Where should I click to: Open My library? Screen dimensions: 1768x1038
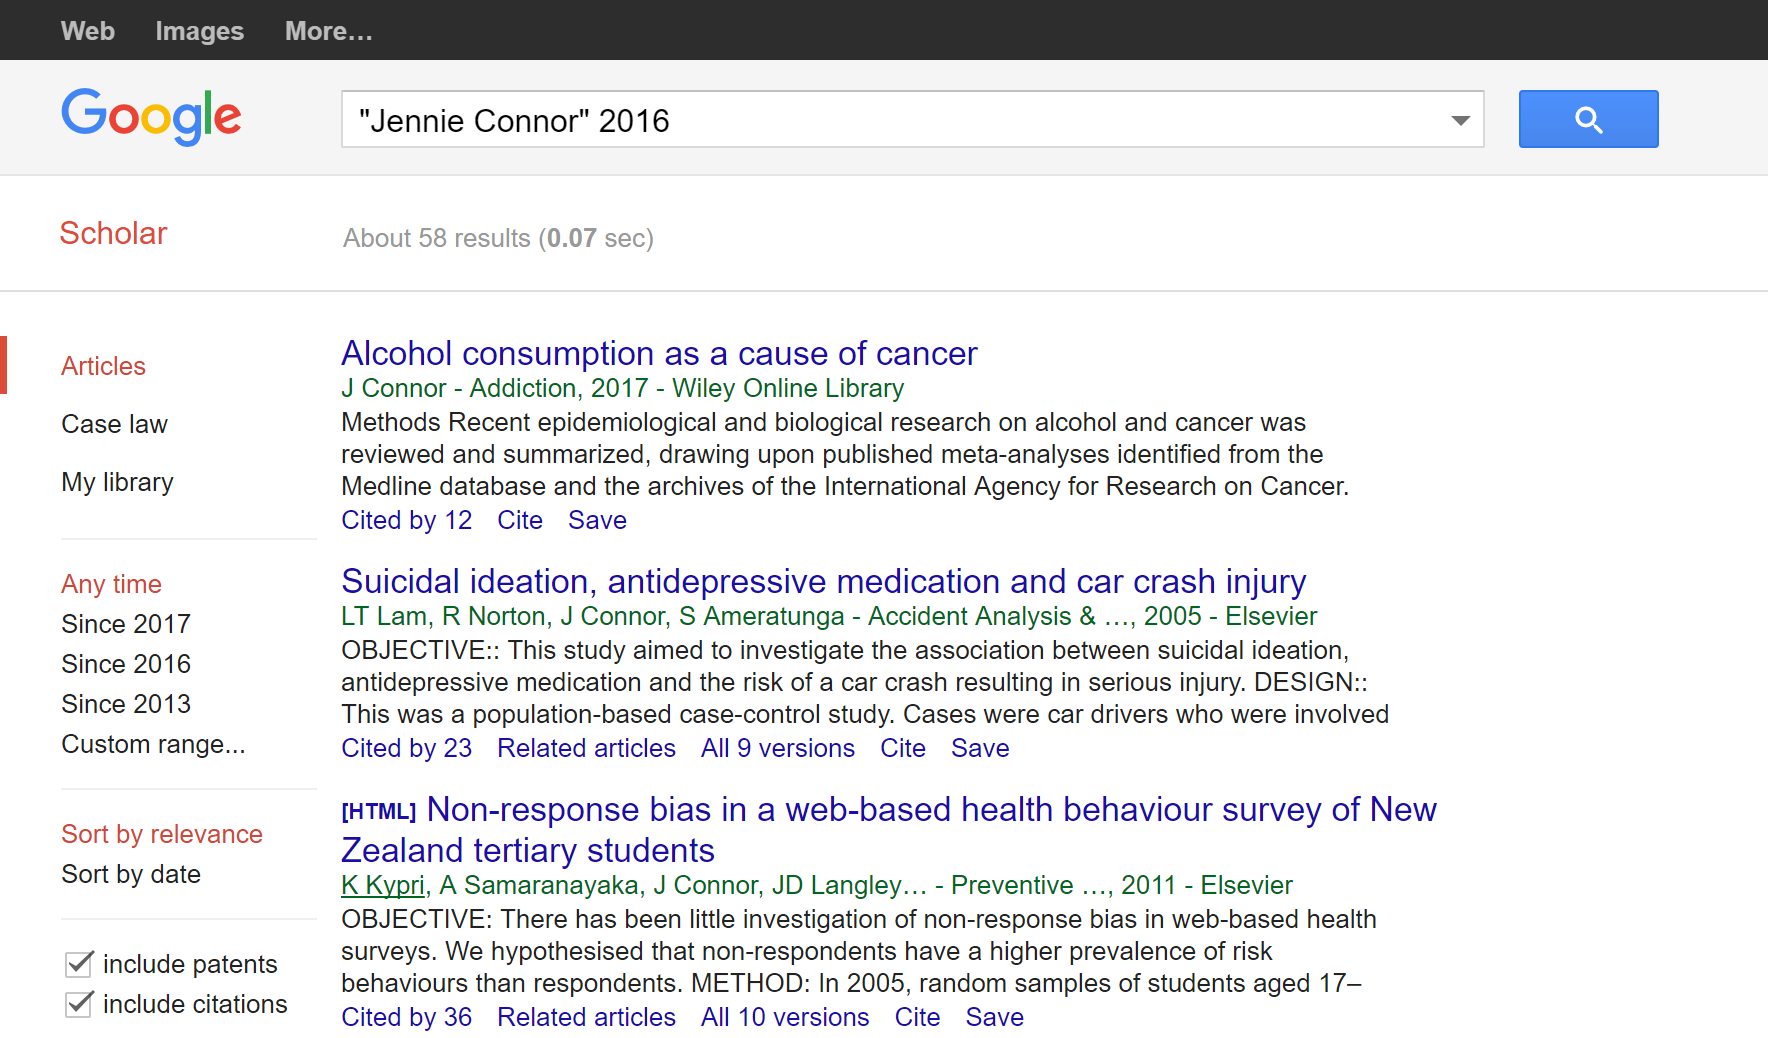pyautogui.click(x=117, y=481)
